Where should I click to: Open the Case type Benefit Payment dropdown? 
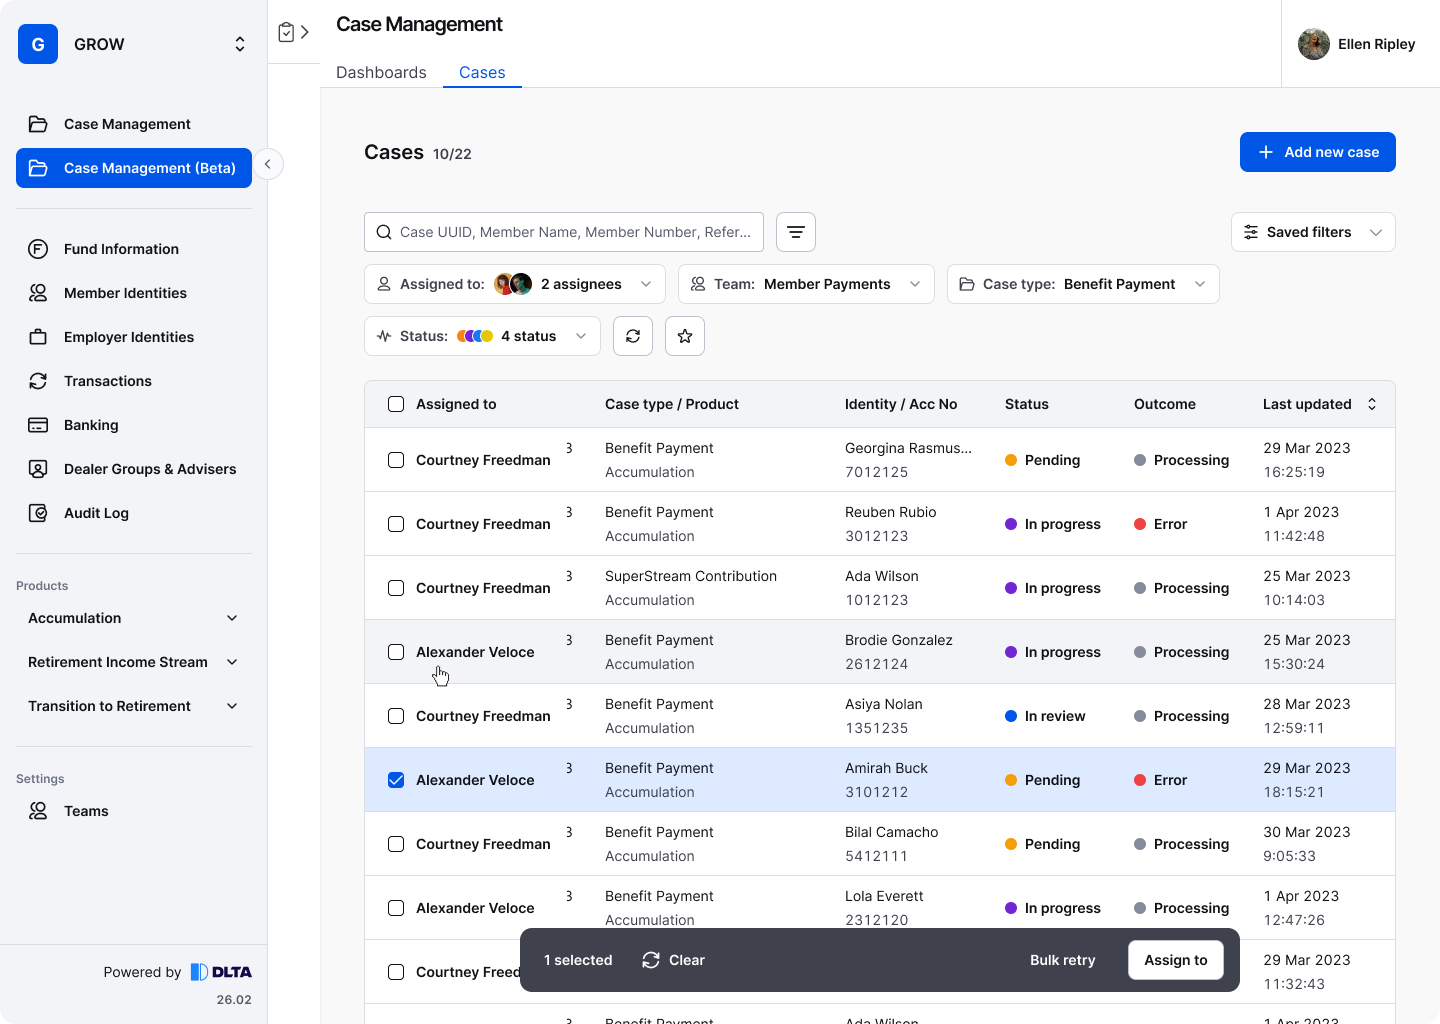1082,284
